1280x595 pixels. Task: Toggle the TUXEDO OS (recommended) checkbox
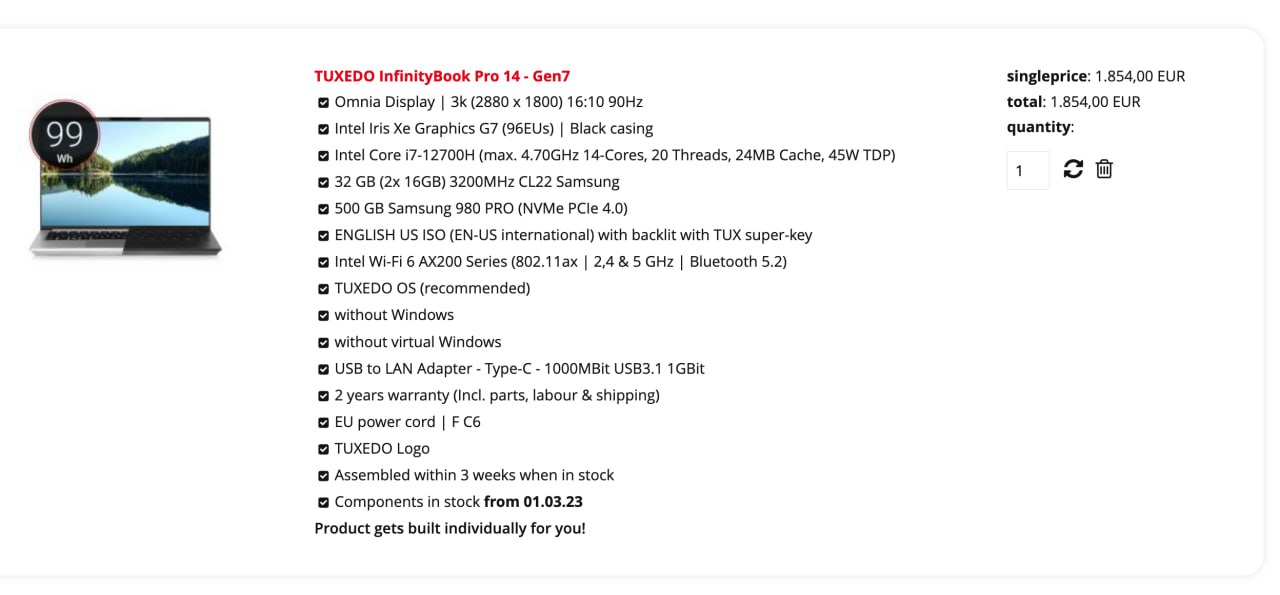(323, 289)
